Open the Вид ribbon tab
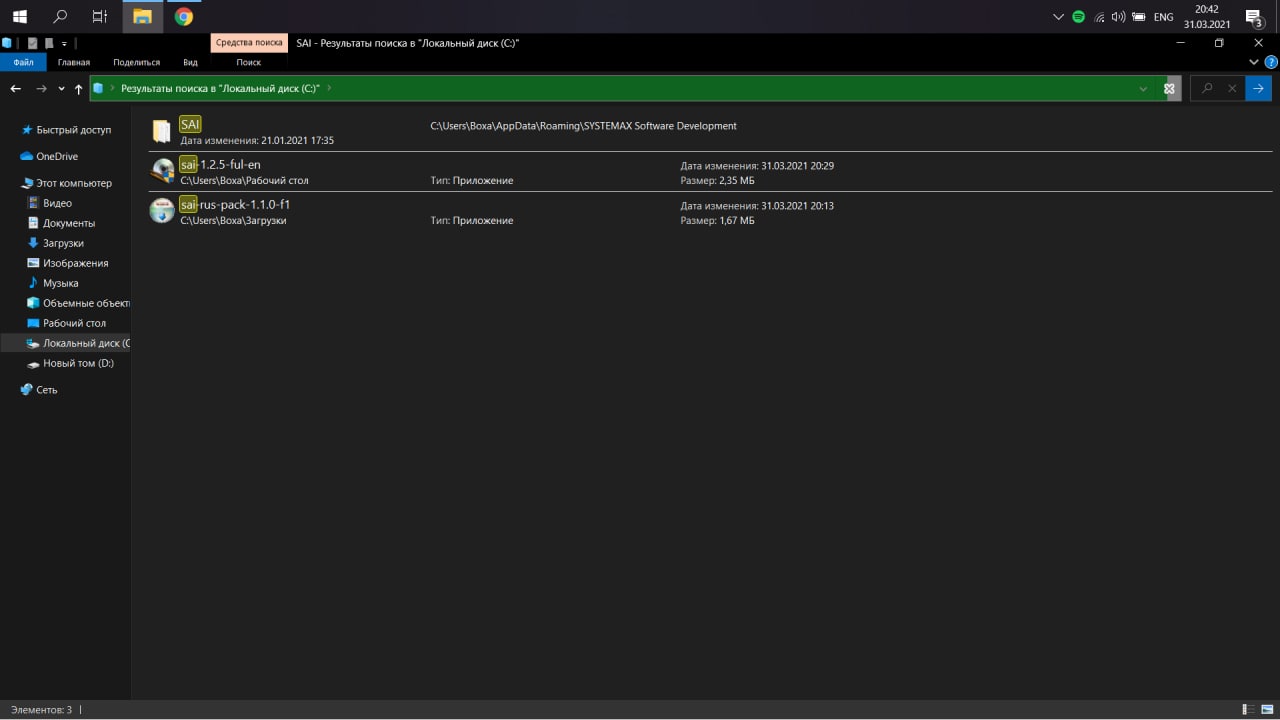 pos(190,62)
